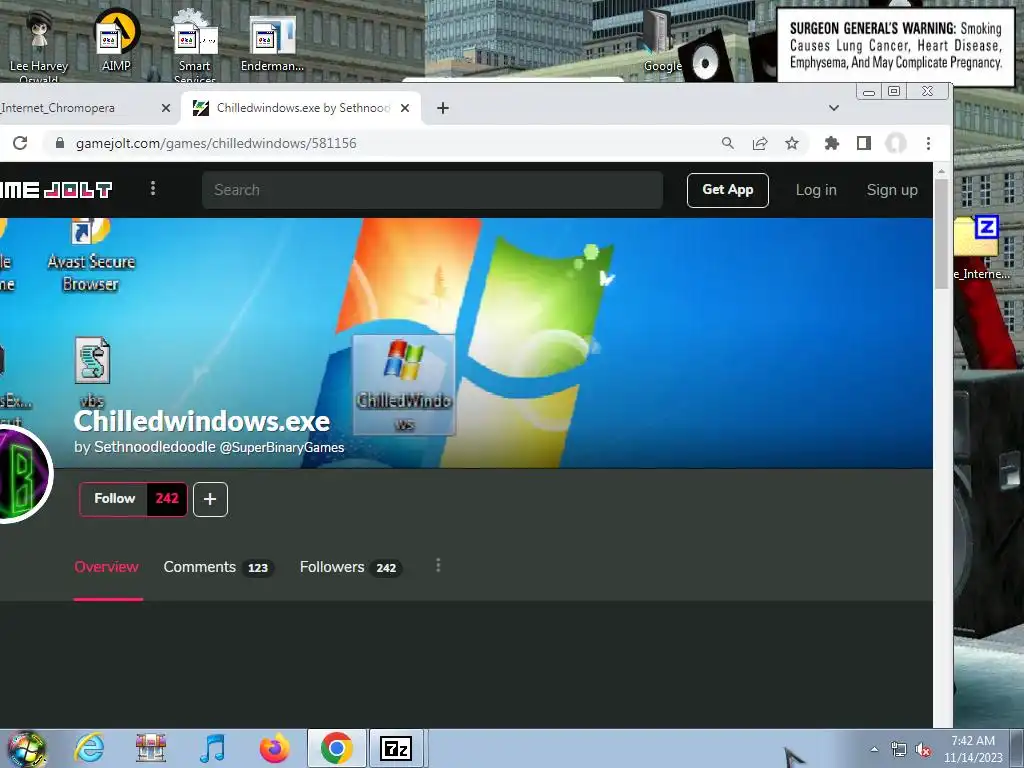Reload the page in the Chrome toolbar

[x=20, y=143]
